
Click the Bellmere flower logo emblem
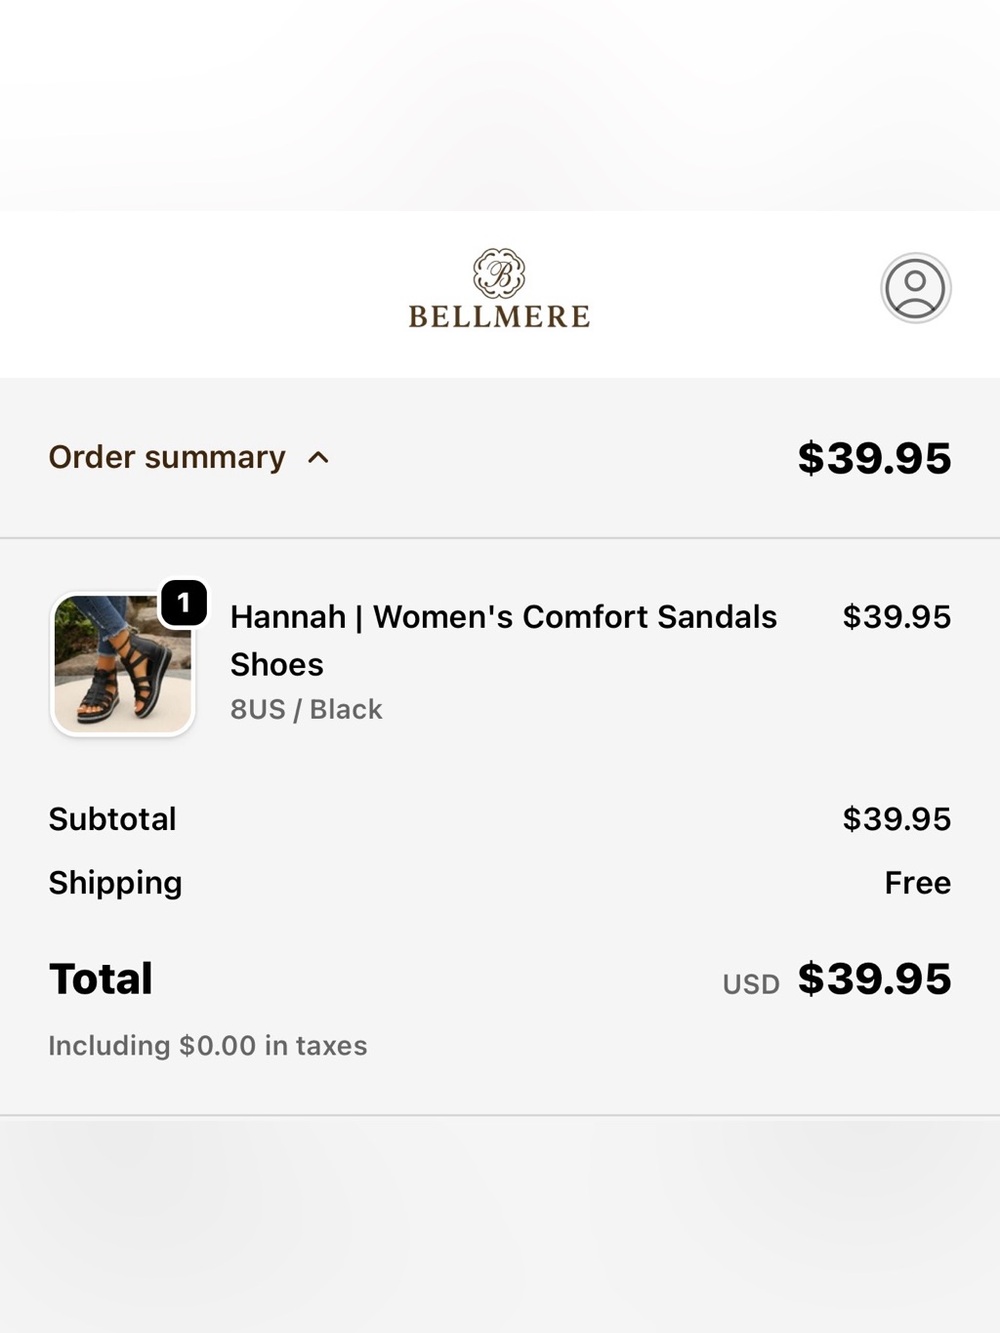click(x=499, y=273)
